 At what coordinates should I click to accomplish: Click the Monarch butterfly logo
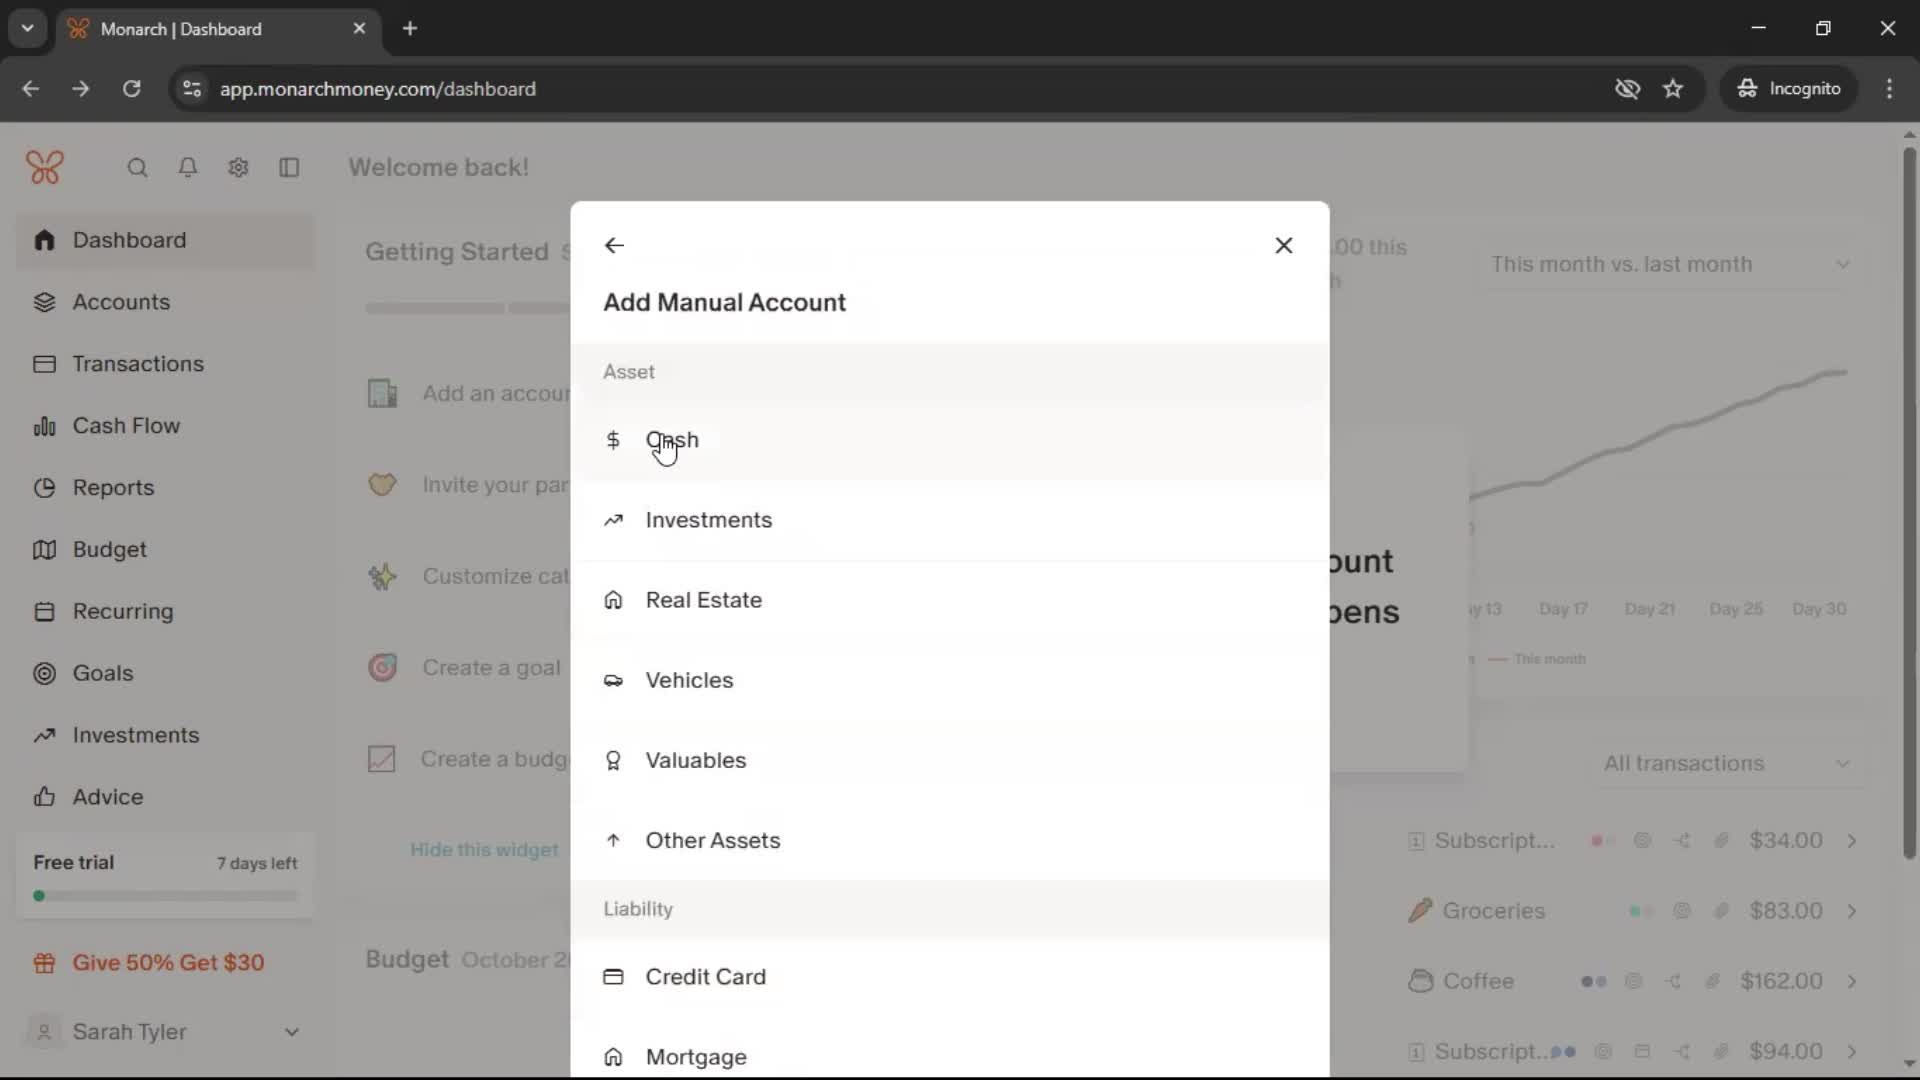[x=45, y=167]
